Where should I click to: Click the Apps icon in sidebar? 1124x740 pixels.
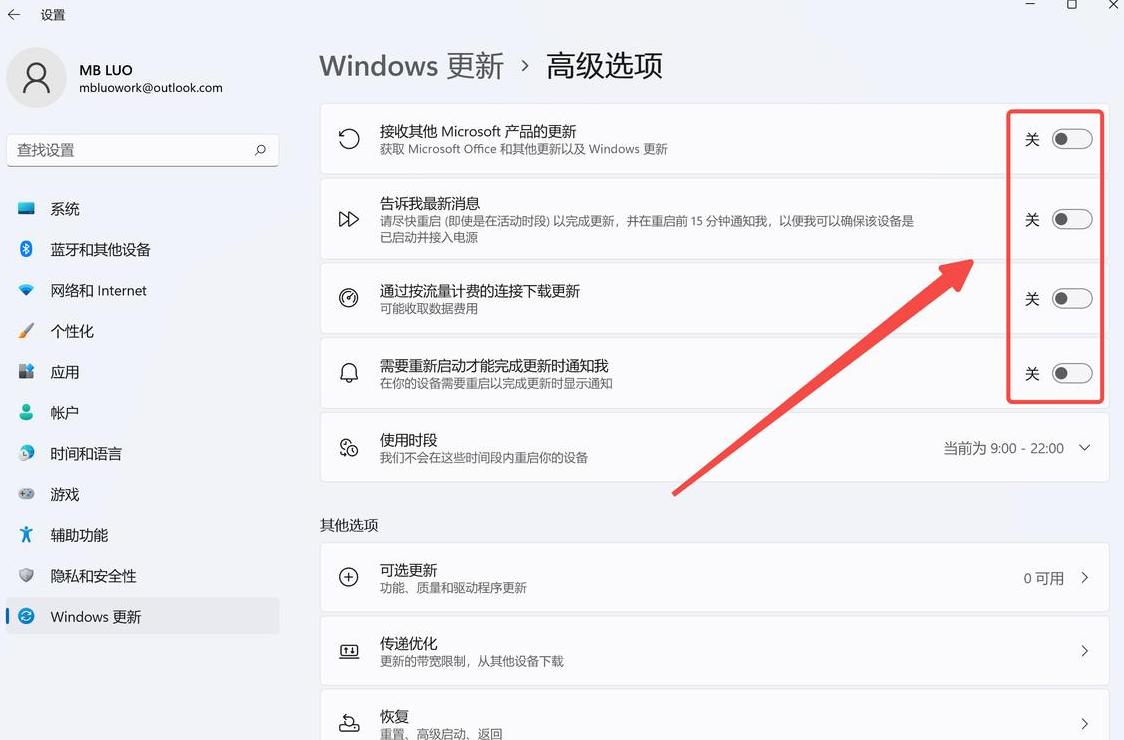[27, 371]
